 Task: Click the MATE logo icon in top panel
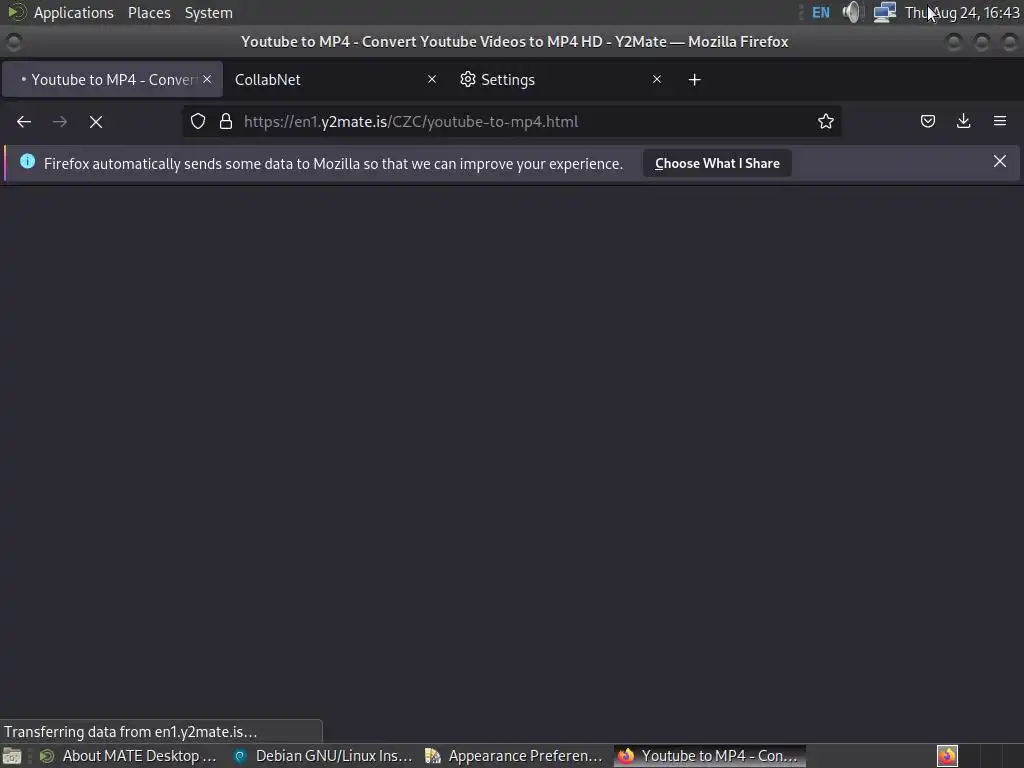click(x=16, y=12)
